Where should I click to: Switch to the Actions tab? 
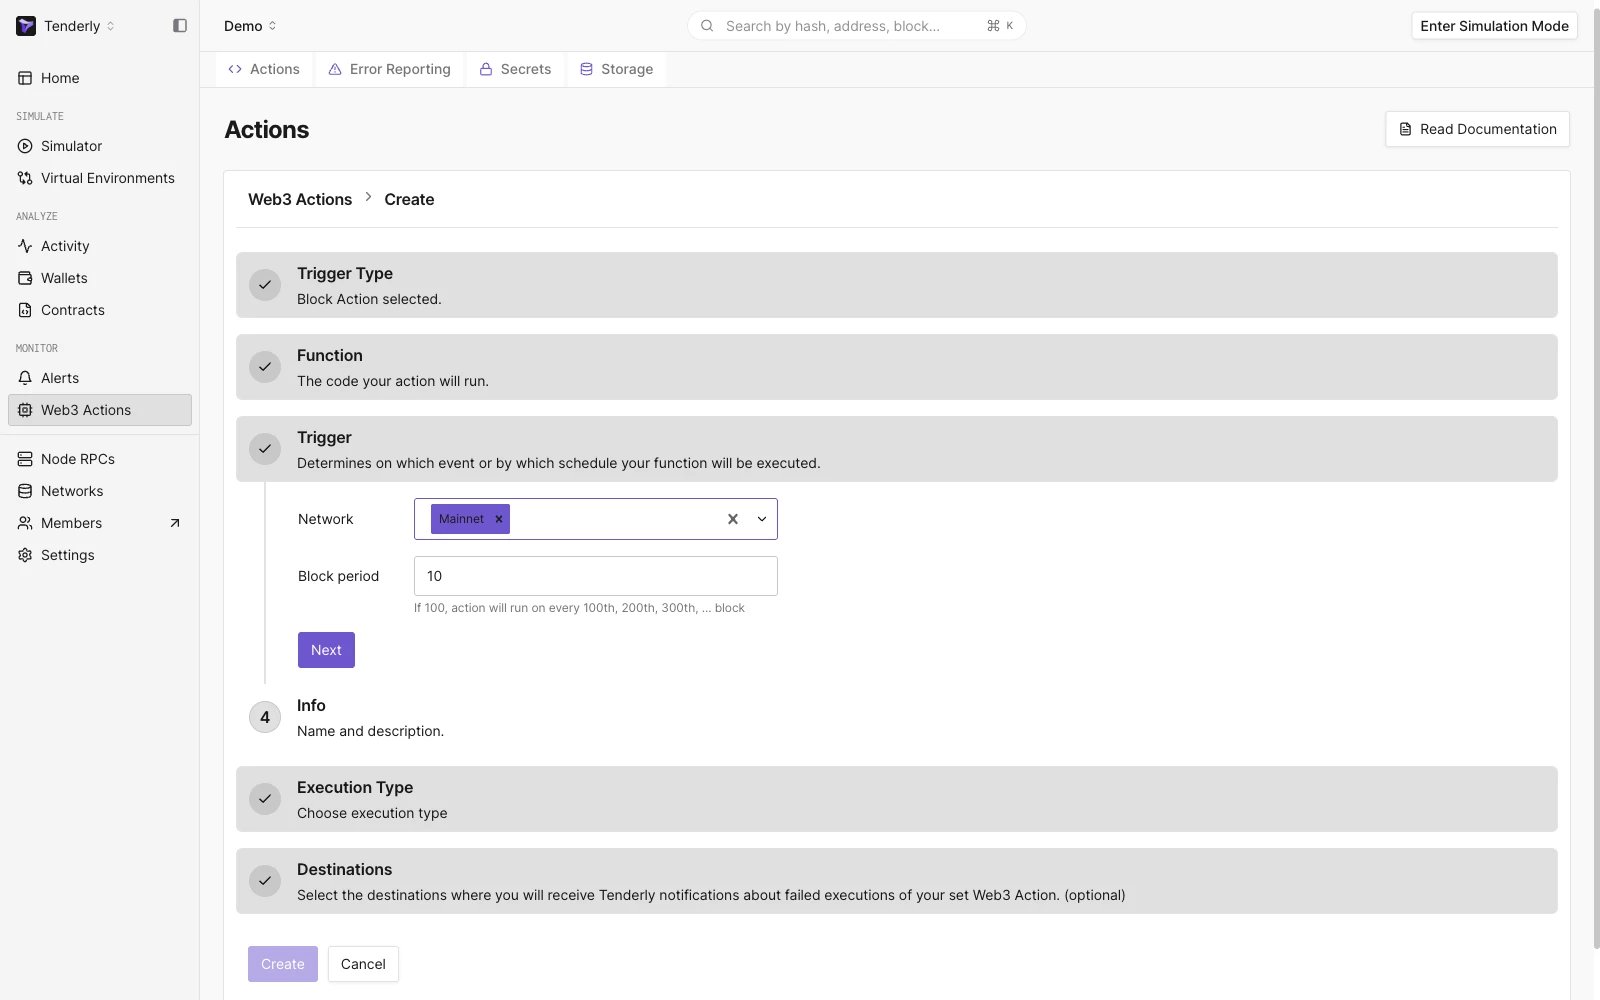pyautogui.click(x=264, y=69)
